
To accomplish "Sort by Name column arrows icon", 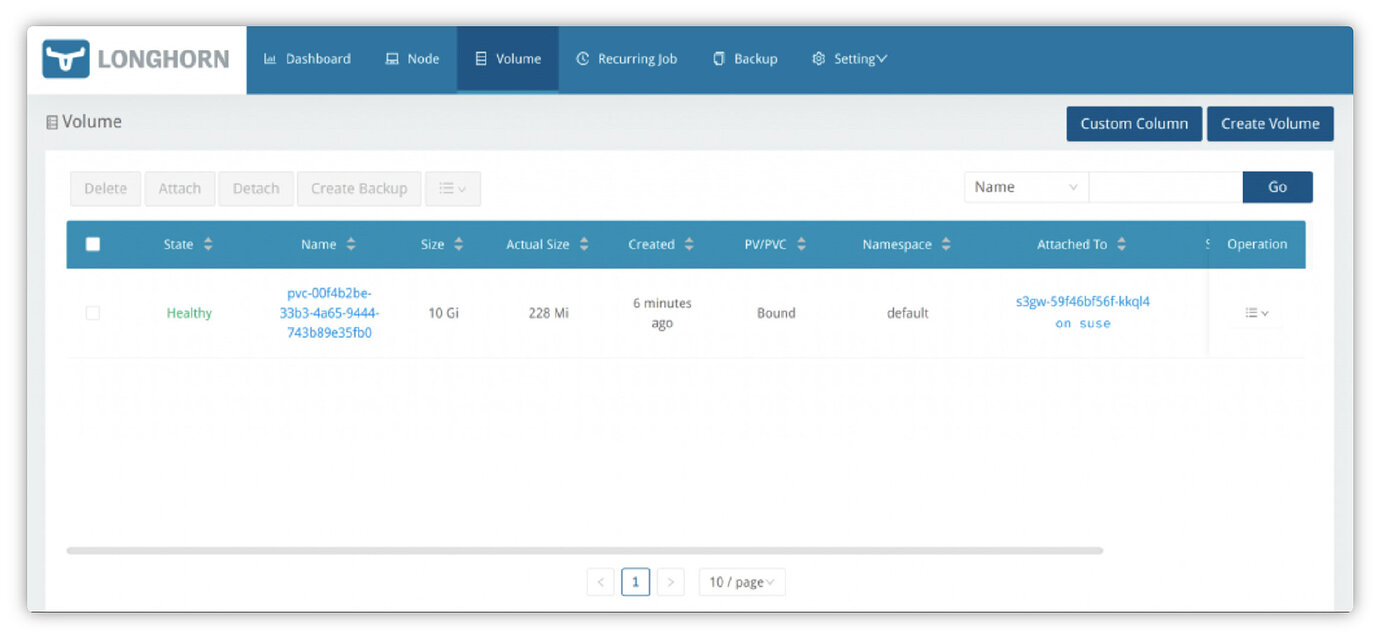I will (351, 244).
